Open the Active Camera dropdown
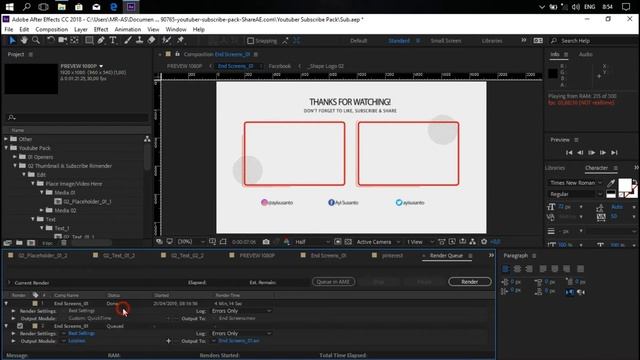 click(378, 242)
